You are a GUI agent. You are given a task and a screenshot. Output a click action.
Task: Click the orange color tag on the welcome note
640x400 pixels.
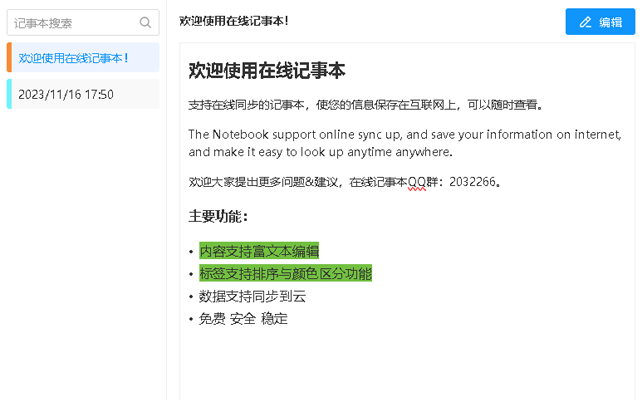tap(8, 57)
